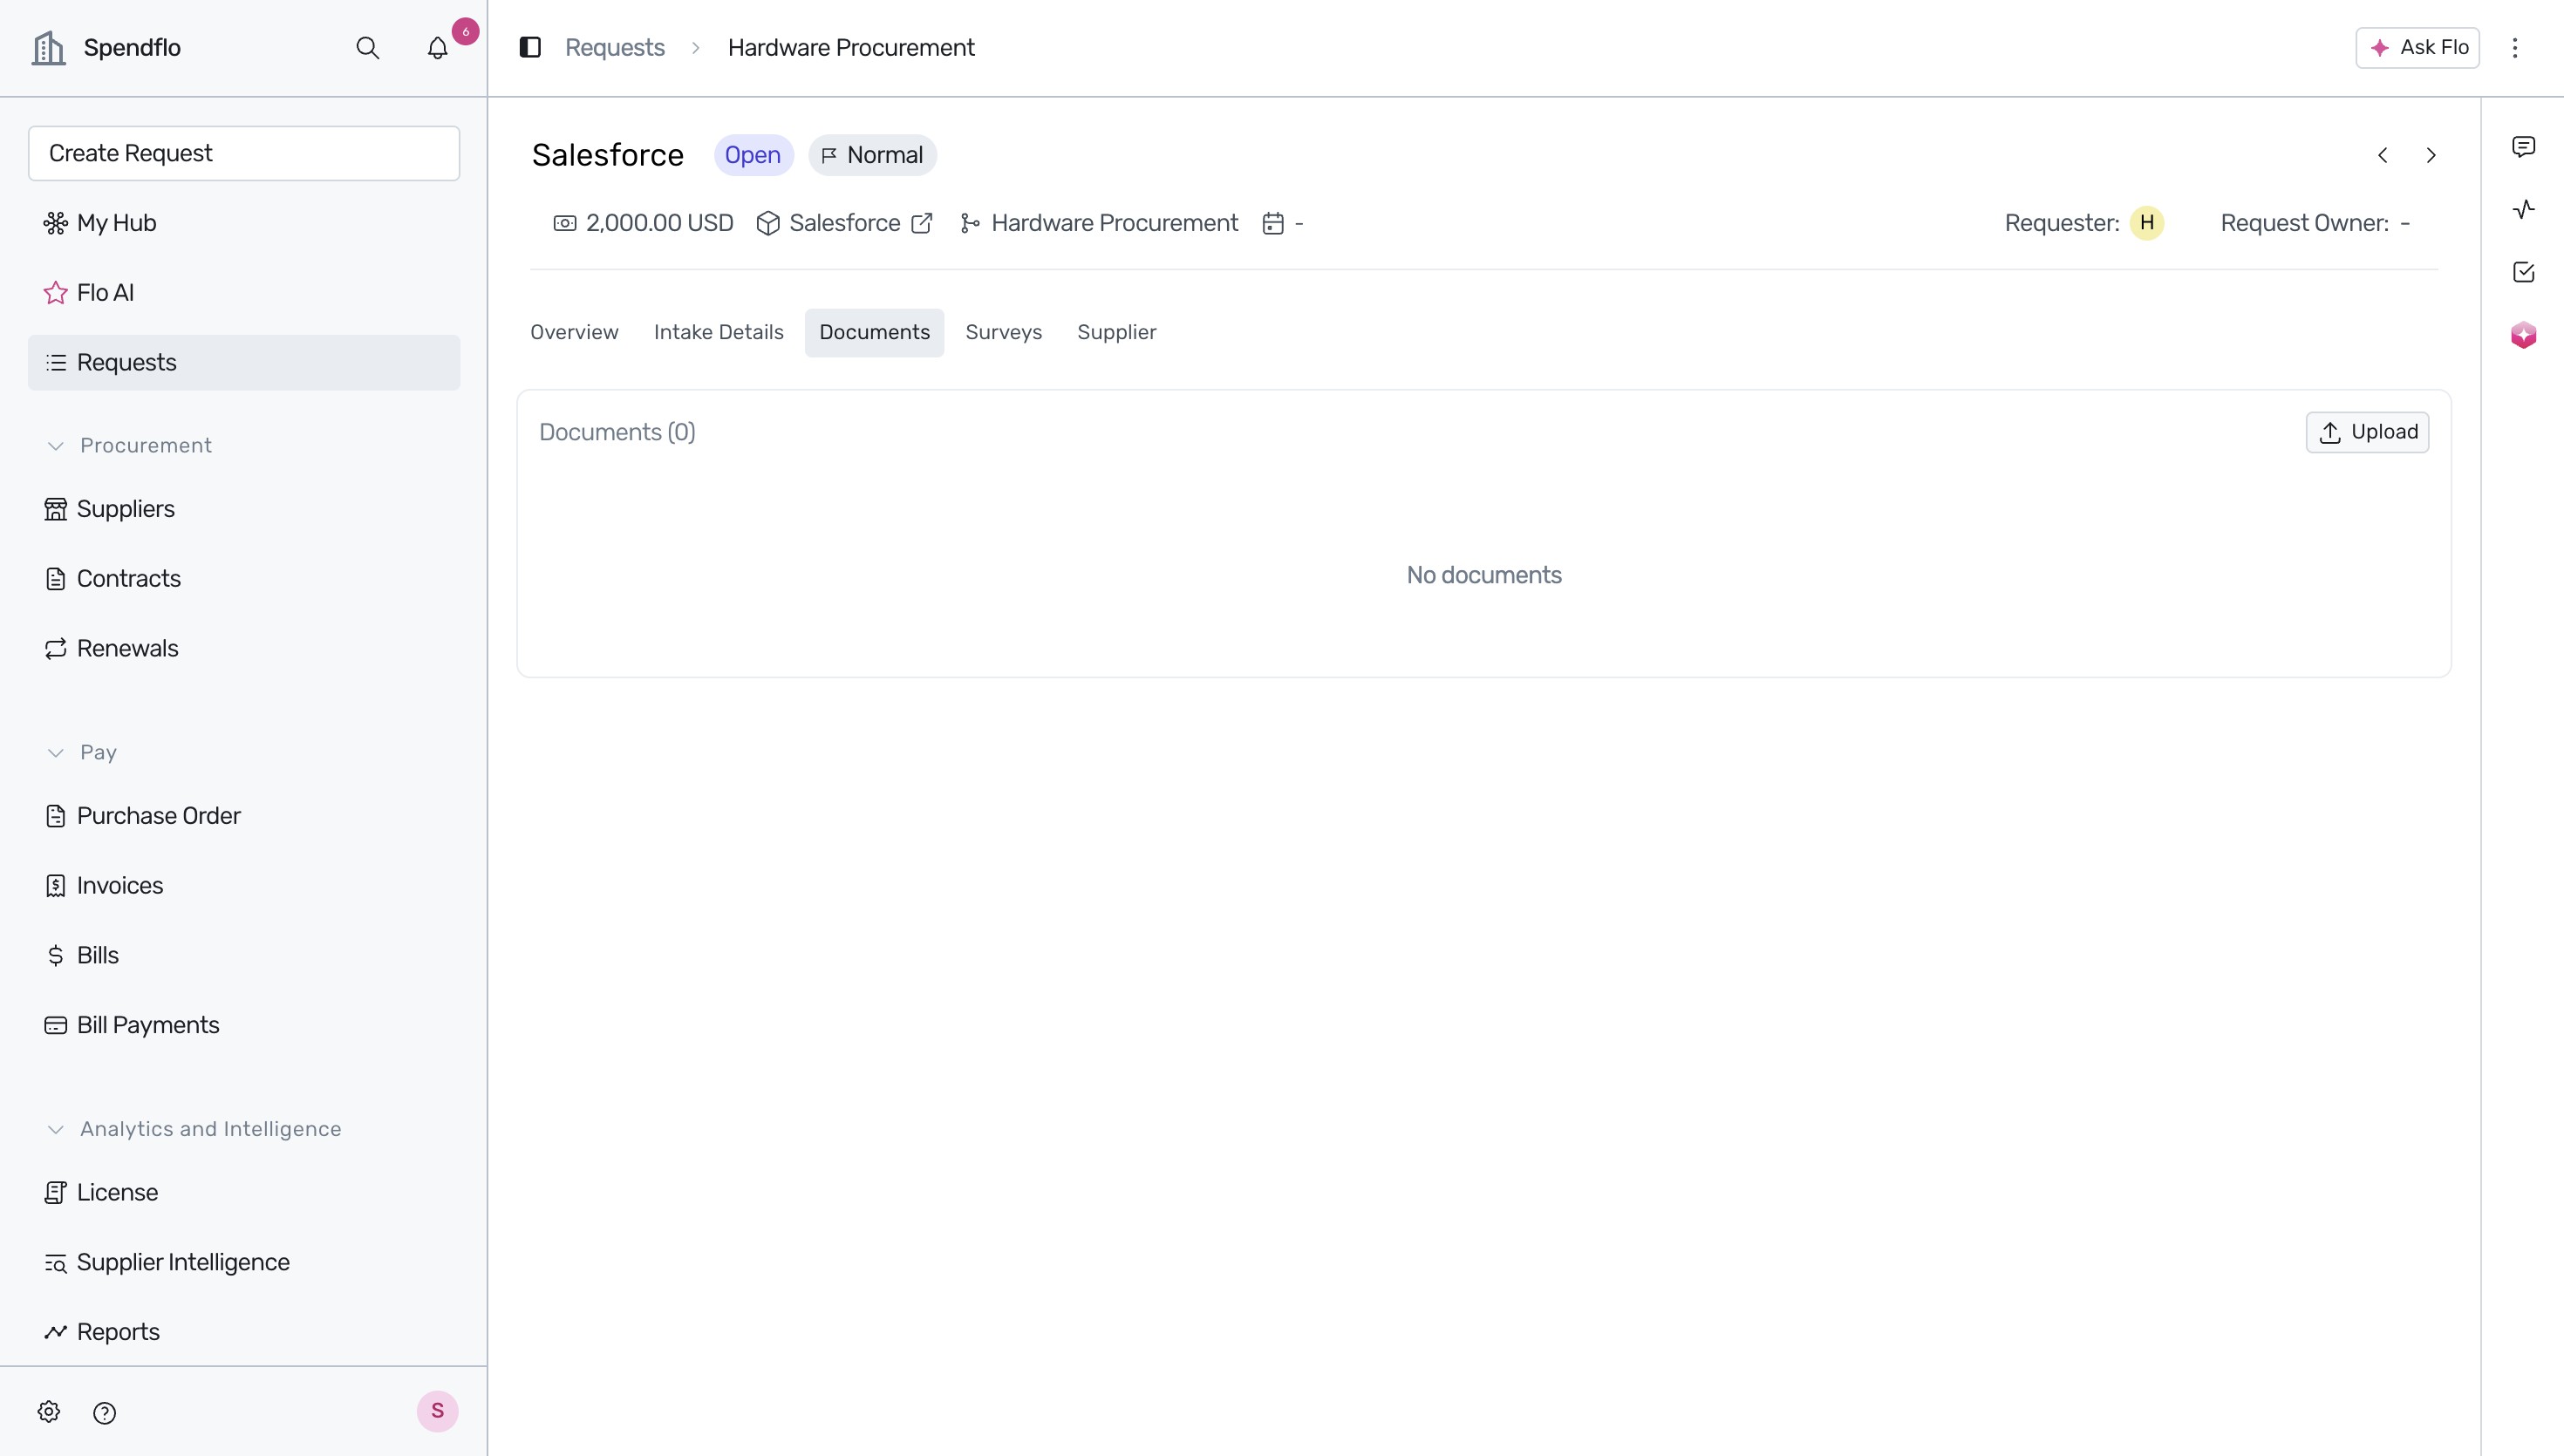Click the Salesforce vendor box icon
The image size is (2564, 1456).
pyautogui.click(x=767, y=223)
